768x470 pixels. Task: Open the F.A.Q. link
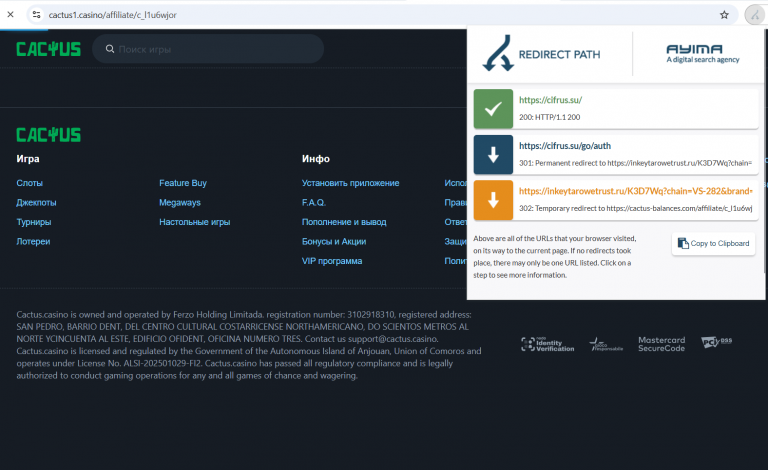pyautogui.click(x=313, y=203)
